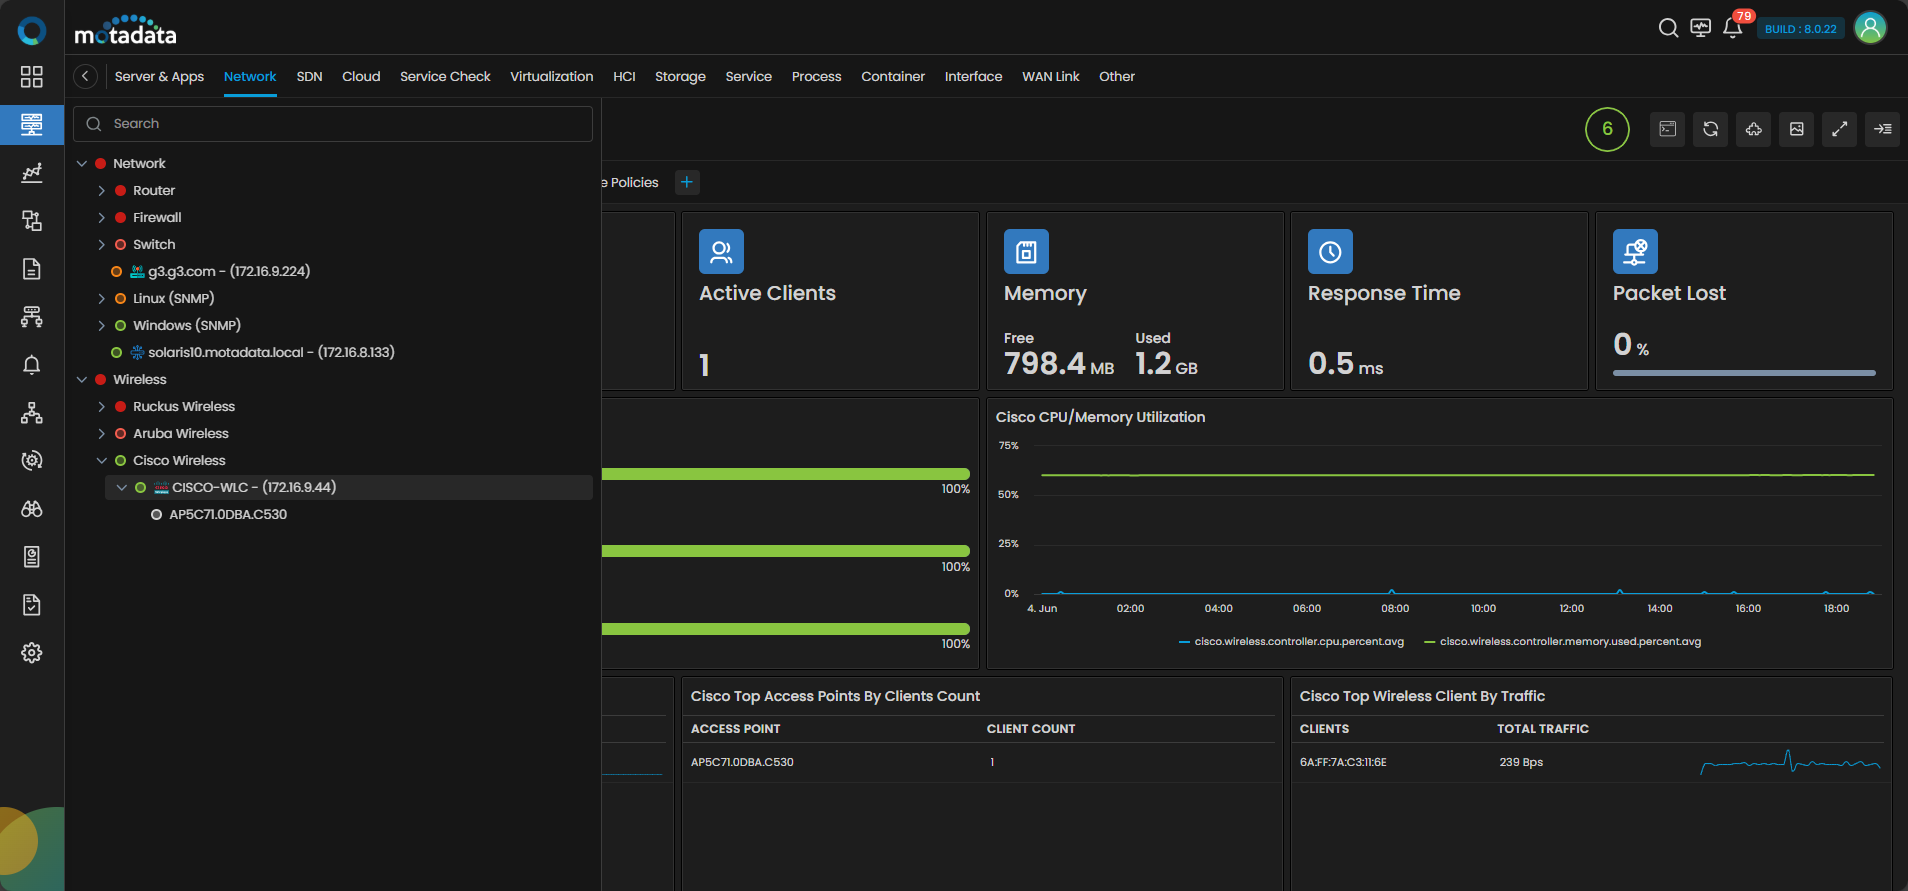Click the refresh/rediscover icon
The height and width of the screenshot is (891, 1908).
coord(1710,129)
